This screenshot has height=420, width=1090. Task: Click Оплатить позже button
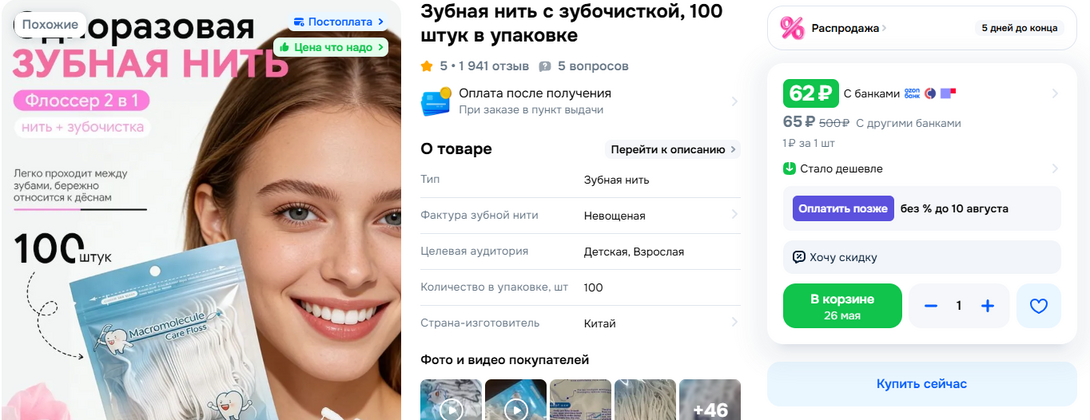[x=843, y=209]
